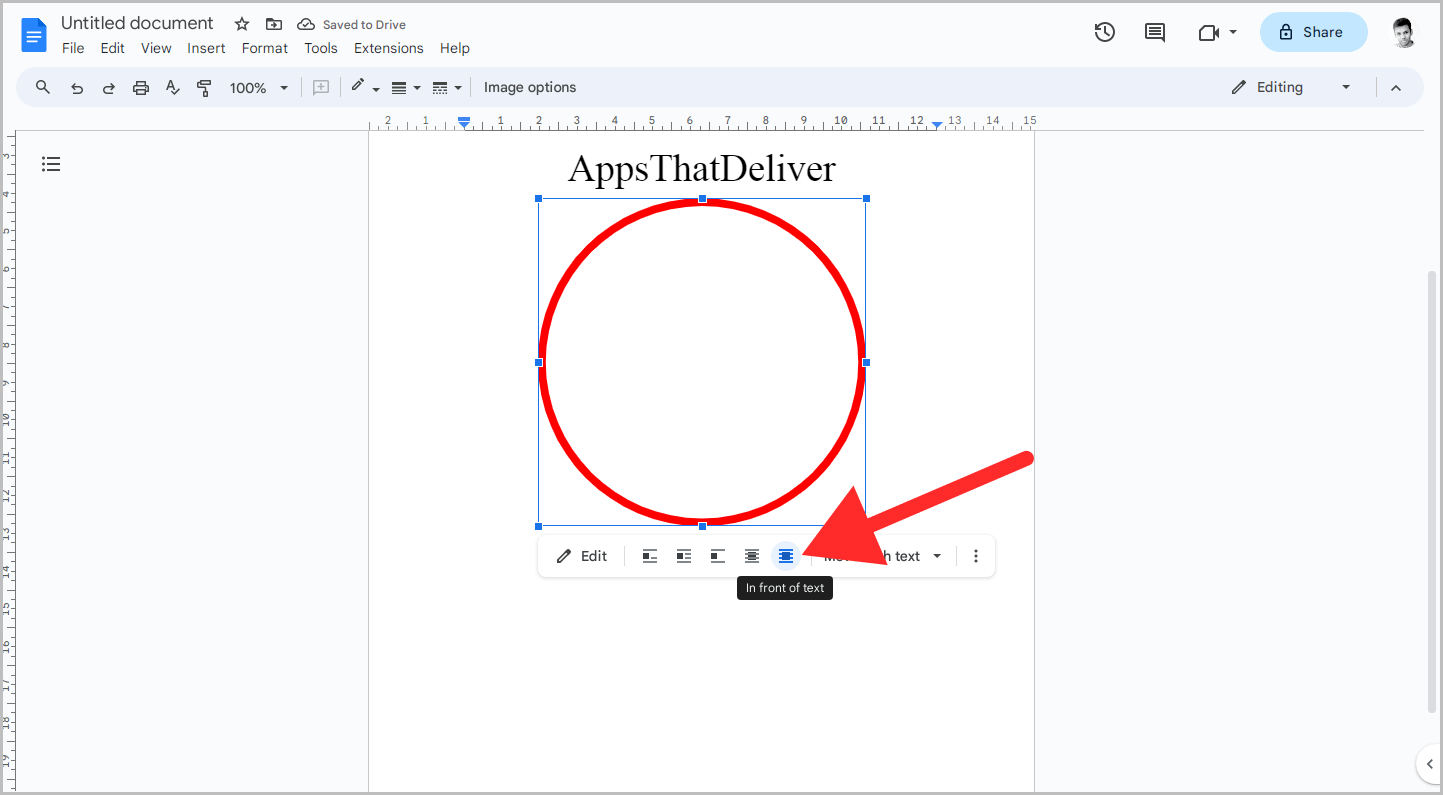Screen dimensions: 1443x795
Task: Open comment history icon
Action: click(1154, 32)
